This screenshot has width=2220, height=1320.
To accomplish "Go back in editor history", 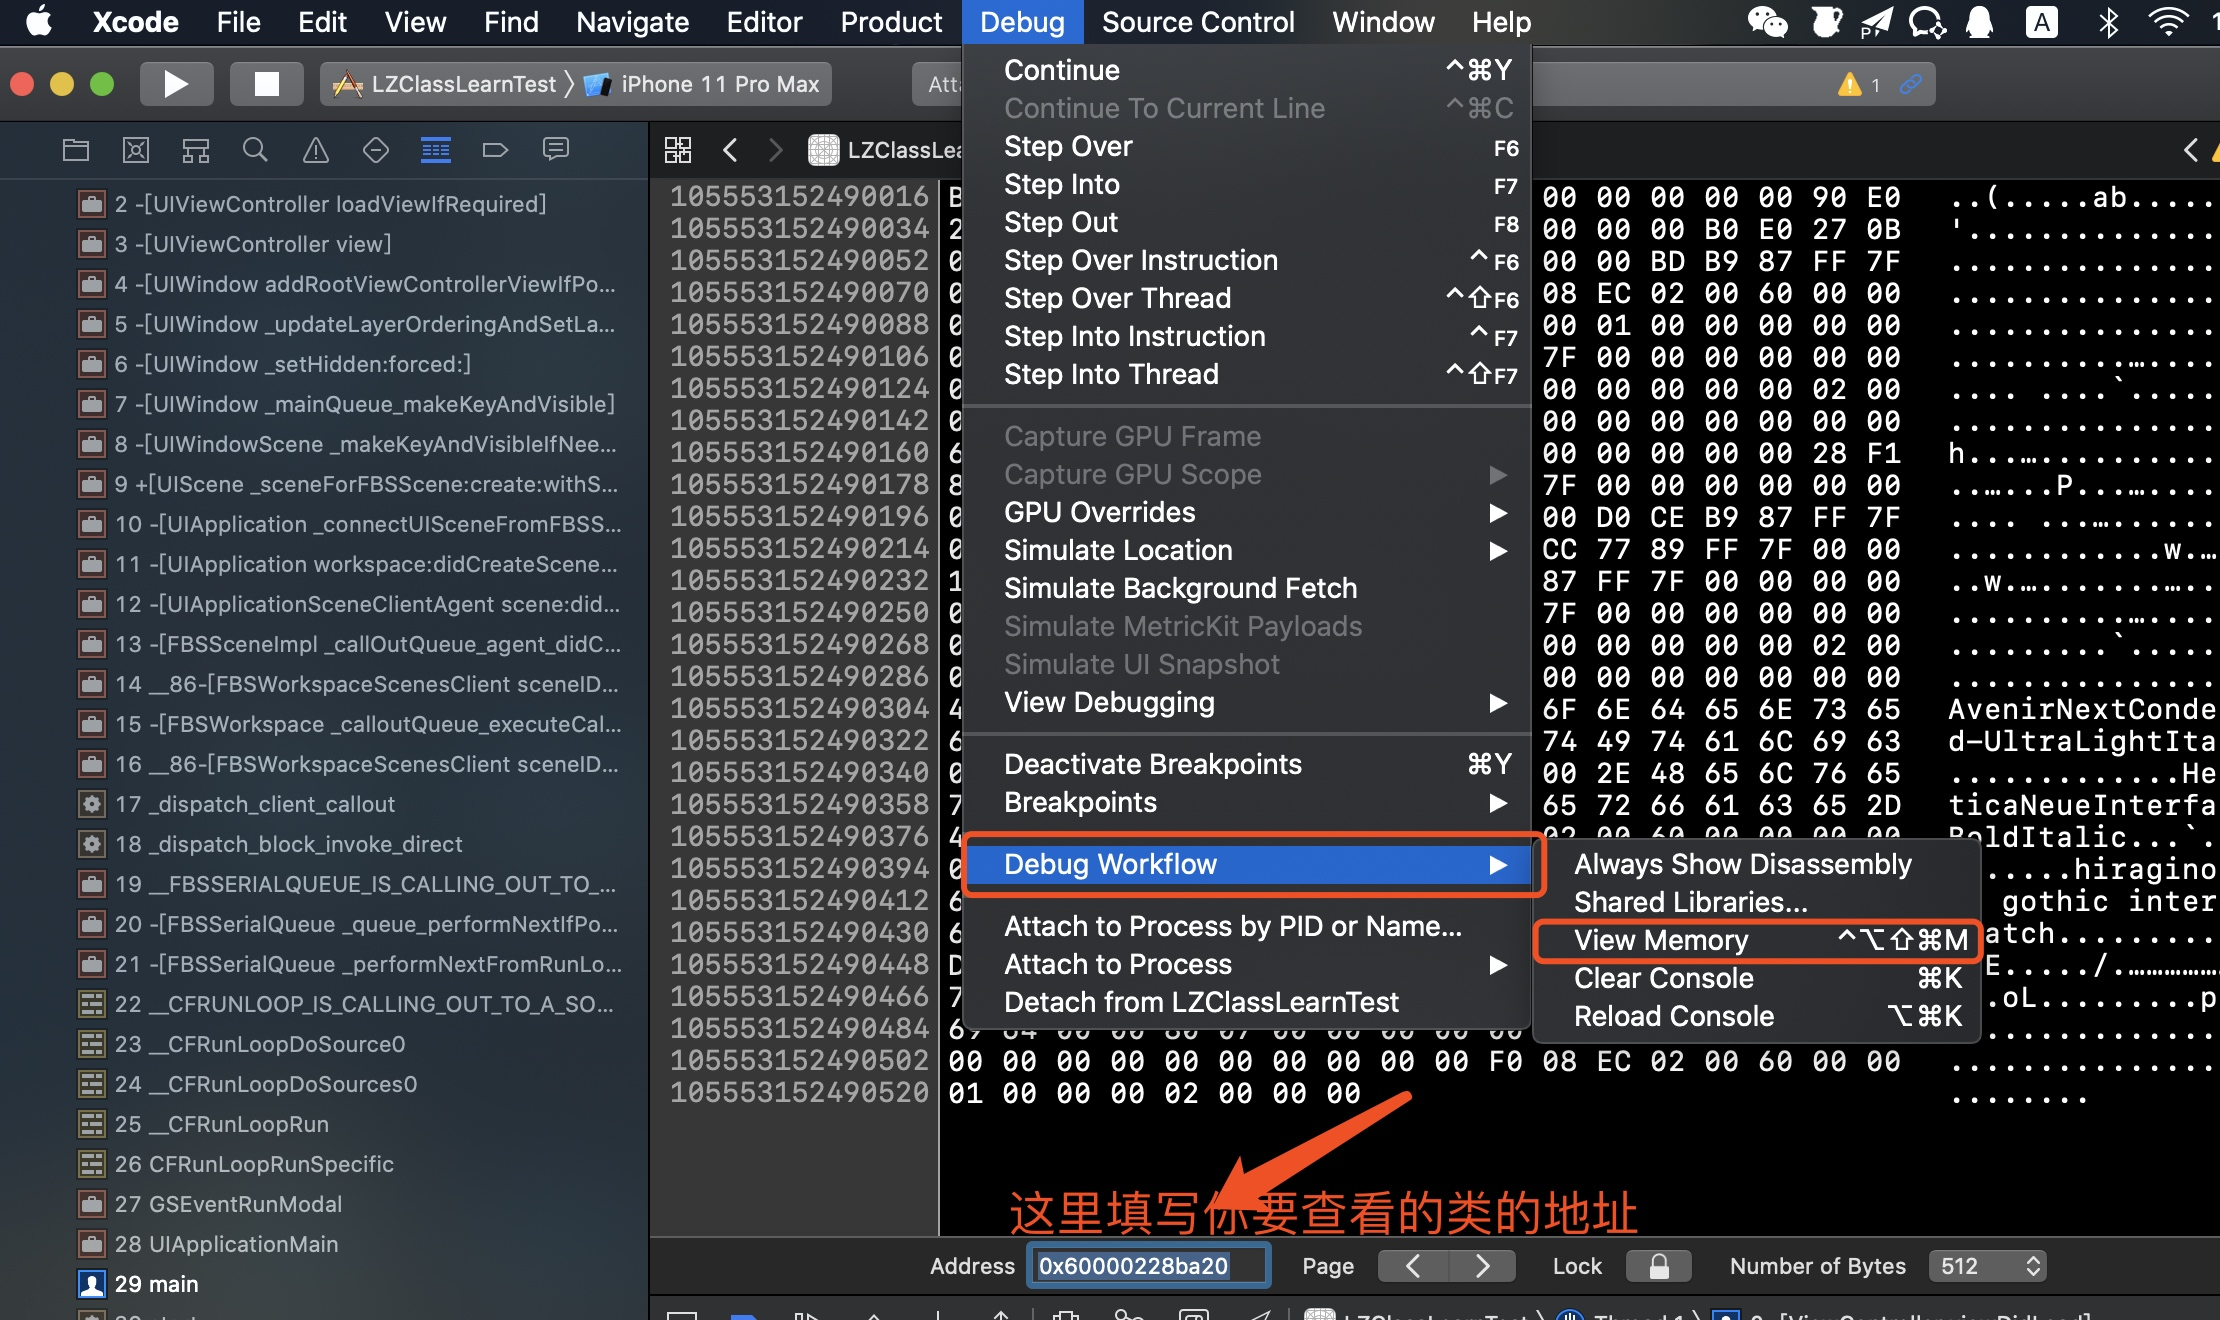I will 730,150.
